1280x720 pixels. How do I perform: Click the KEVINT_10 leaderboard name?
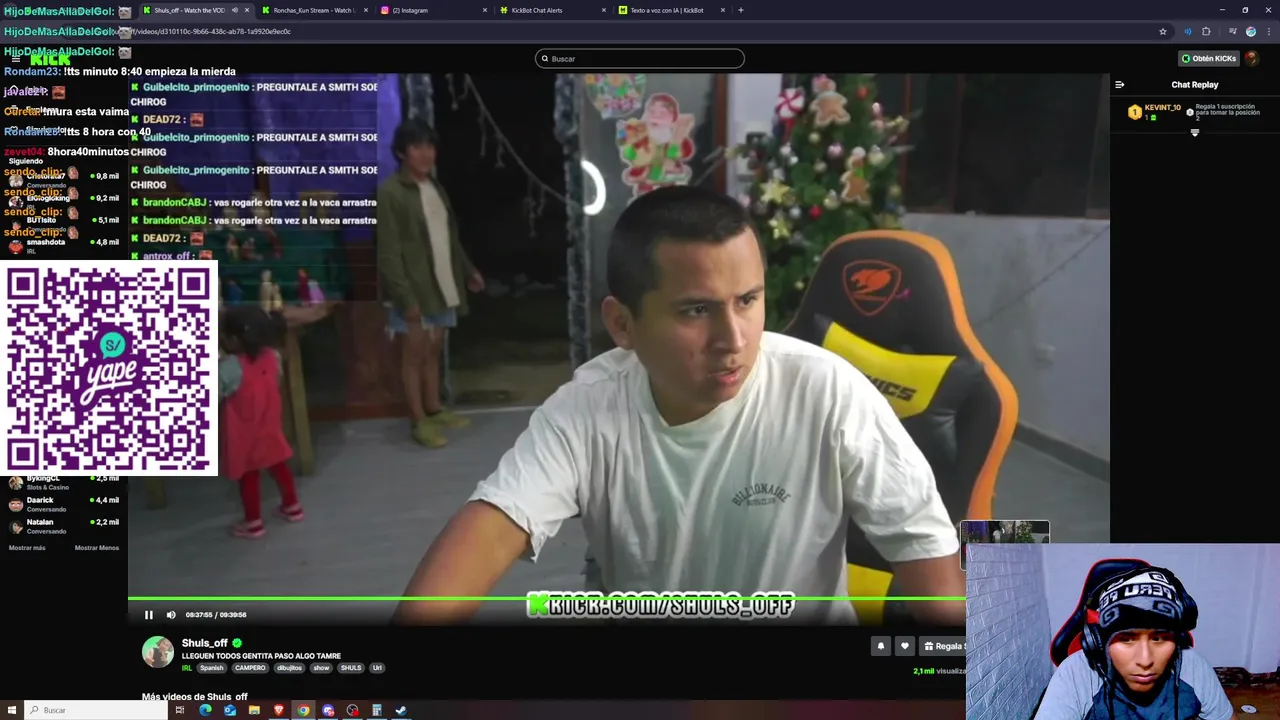1162,107
